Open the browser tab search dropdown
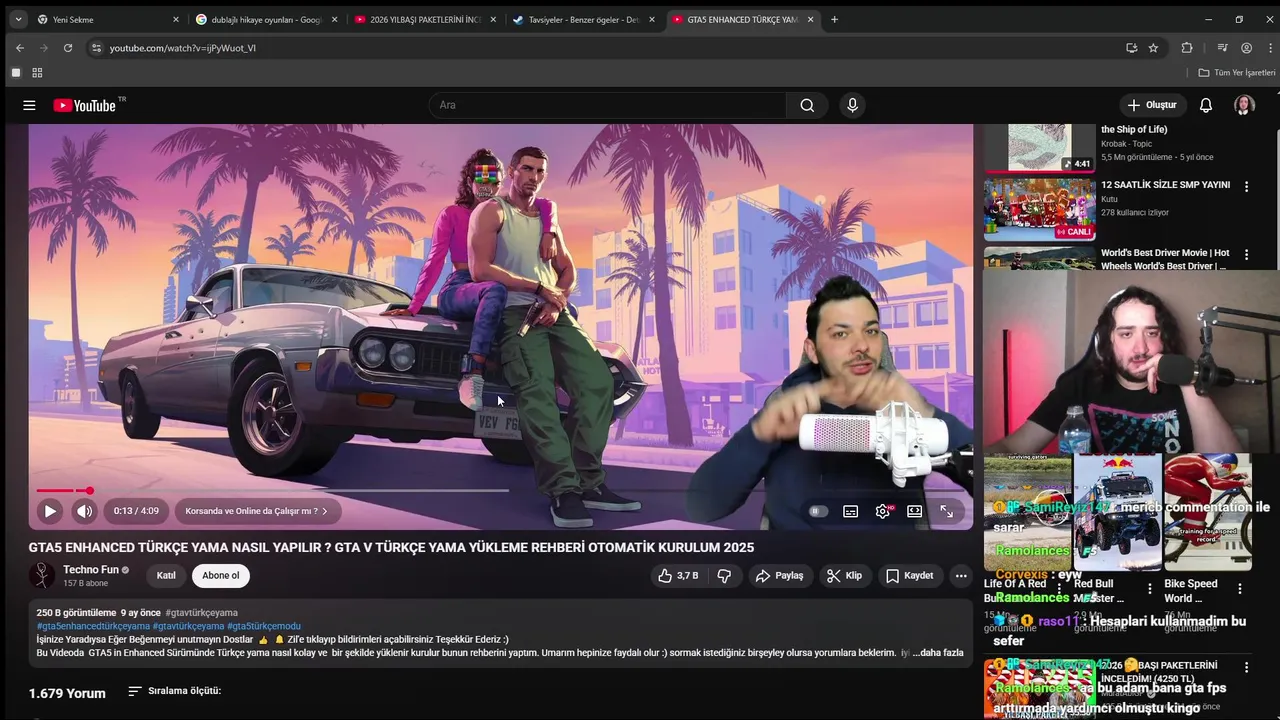Viewport: 1280px width, 720px height. coord(18,19)
